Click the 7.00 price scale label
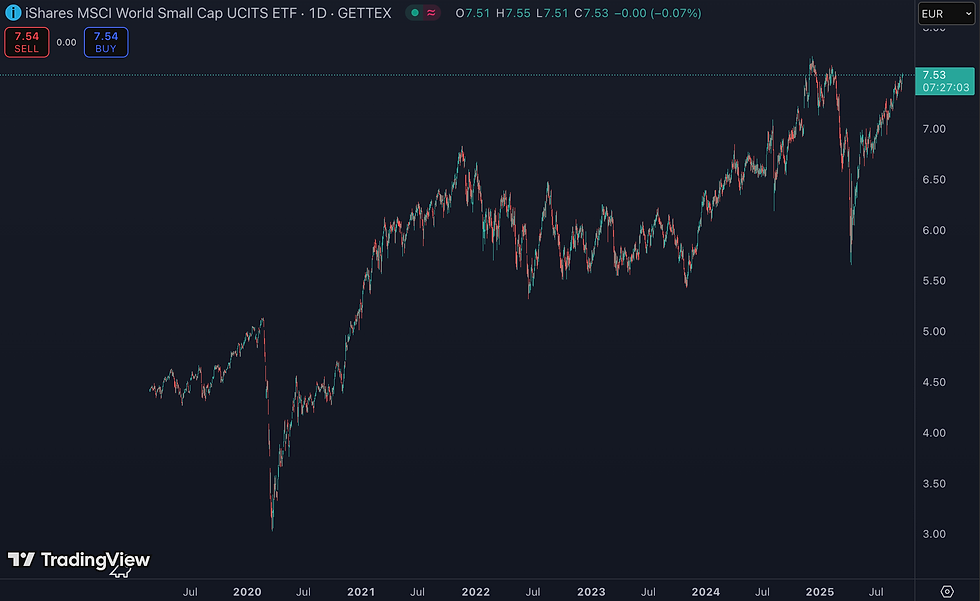The height and width of the screenshot is (601, 980). tap(934, 129)
